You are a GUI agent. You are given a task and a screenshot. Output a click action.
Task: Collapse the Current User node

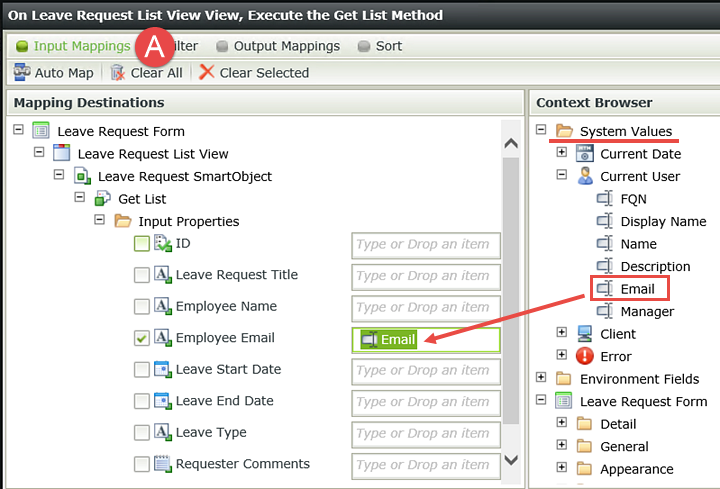(562, 174)
